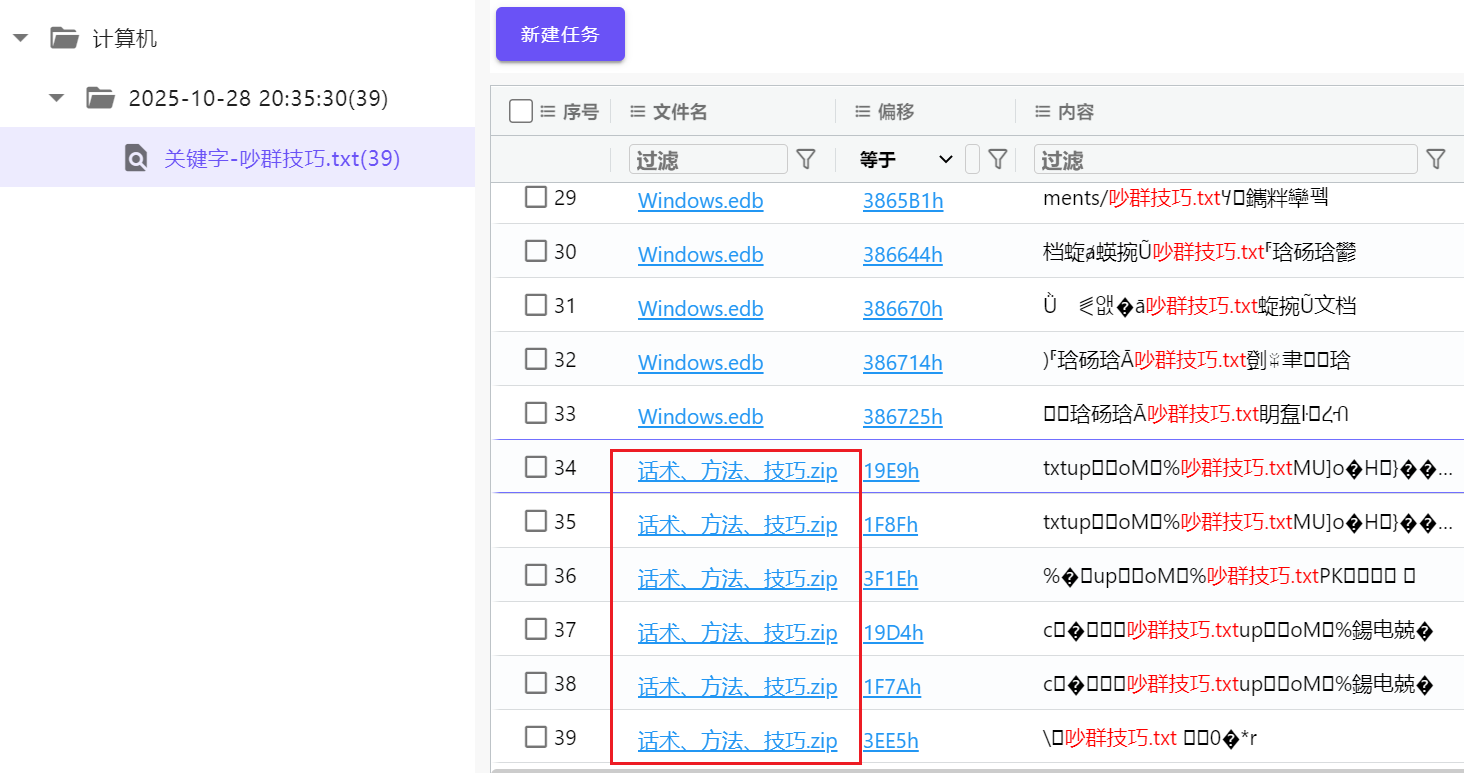Select the 关键字-吵群技巧.txt(39) tree item
Screen dimensions: 1464x773
click(x=282, y=158)
